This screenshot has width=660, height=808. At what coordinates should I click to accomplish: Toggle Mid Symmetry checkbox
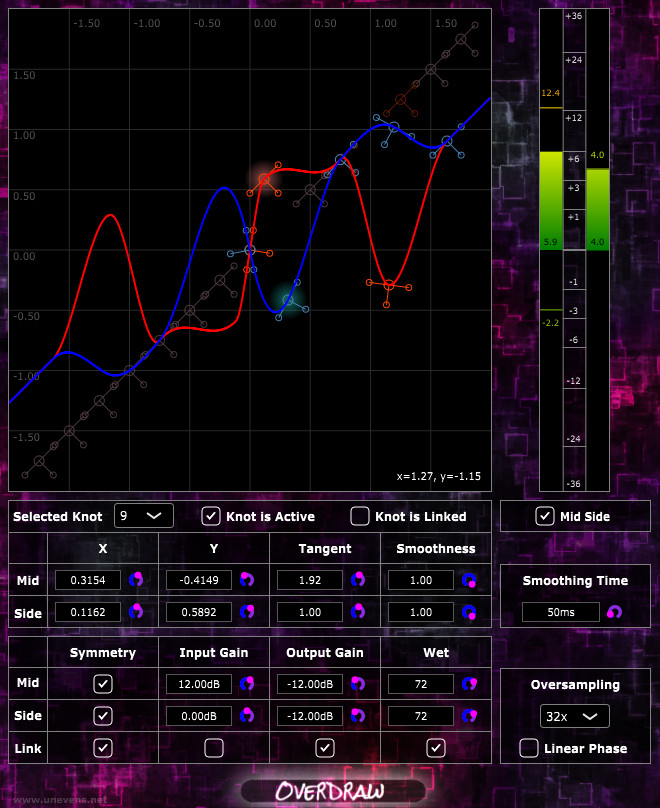(x=103, y=684)
